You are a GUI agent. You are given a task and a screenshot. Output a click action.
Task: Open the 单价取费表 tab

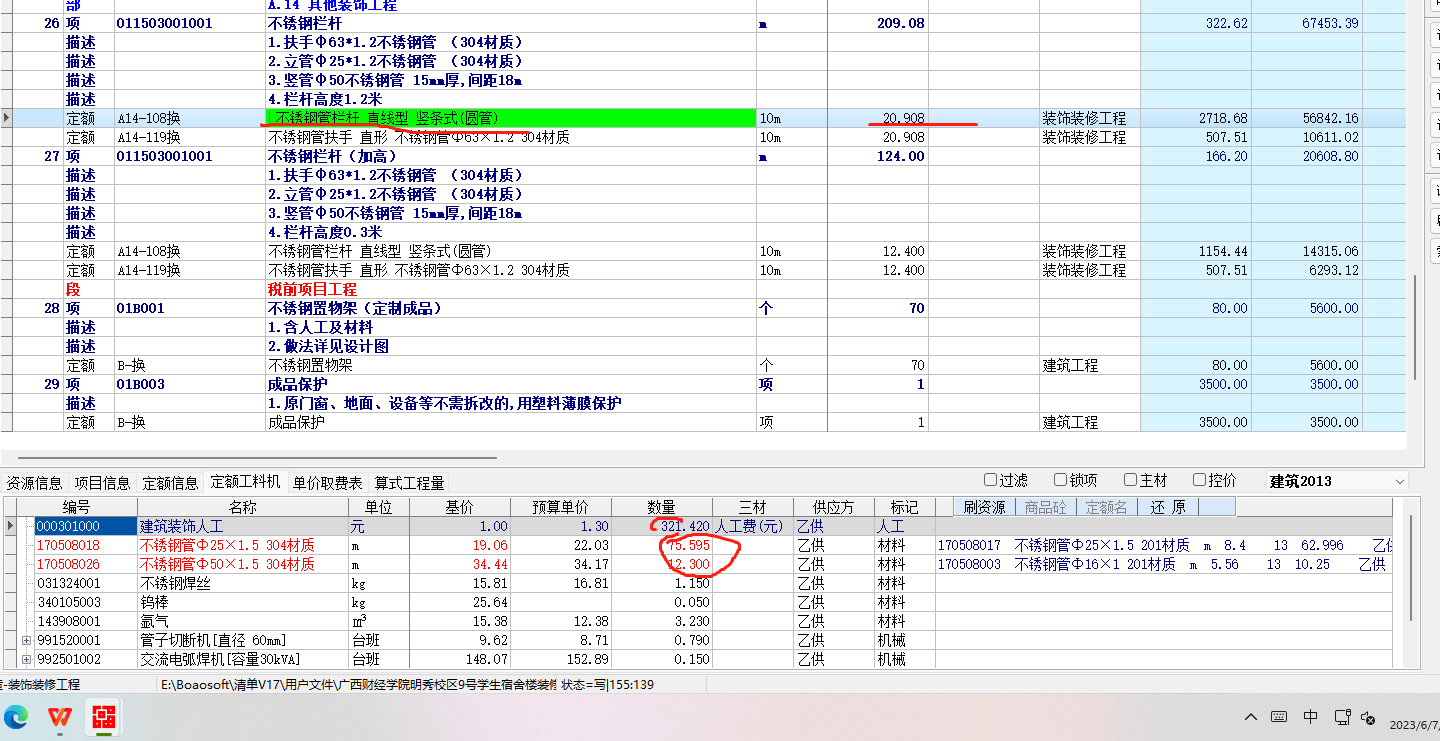point(328,483)
